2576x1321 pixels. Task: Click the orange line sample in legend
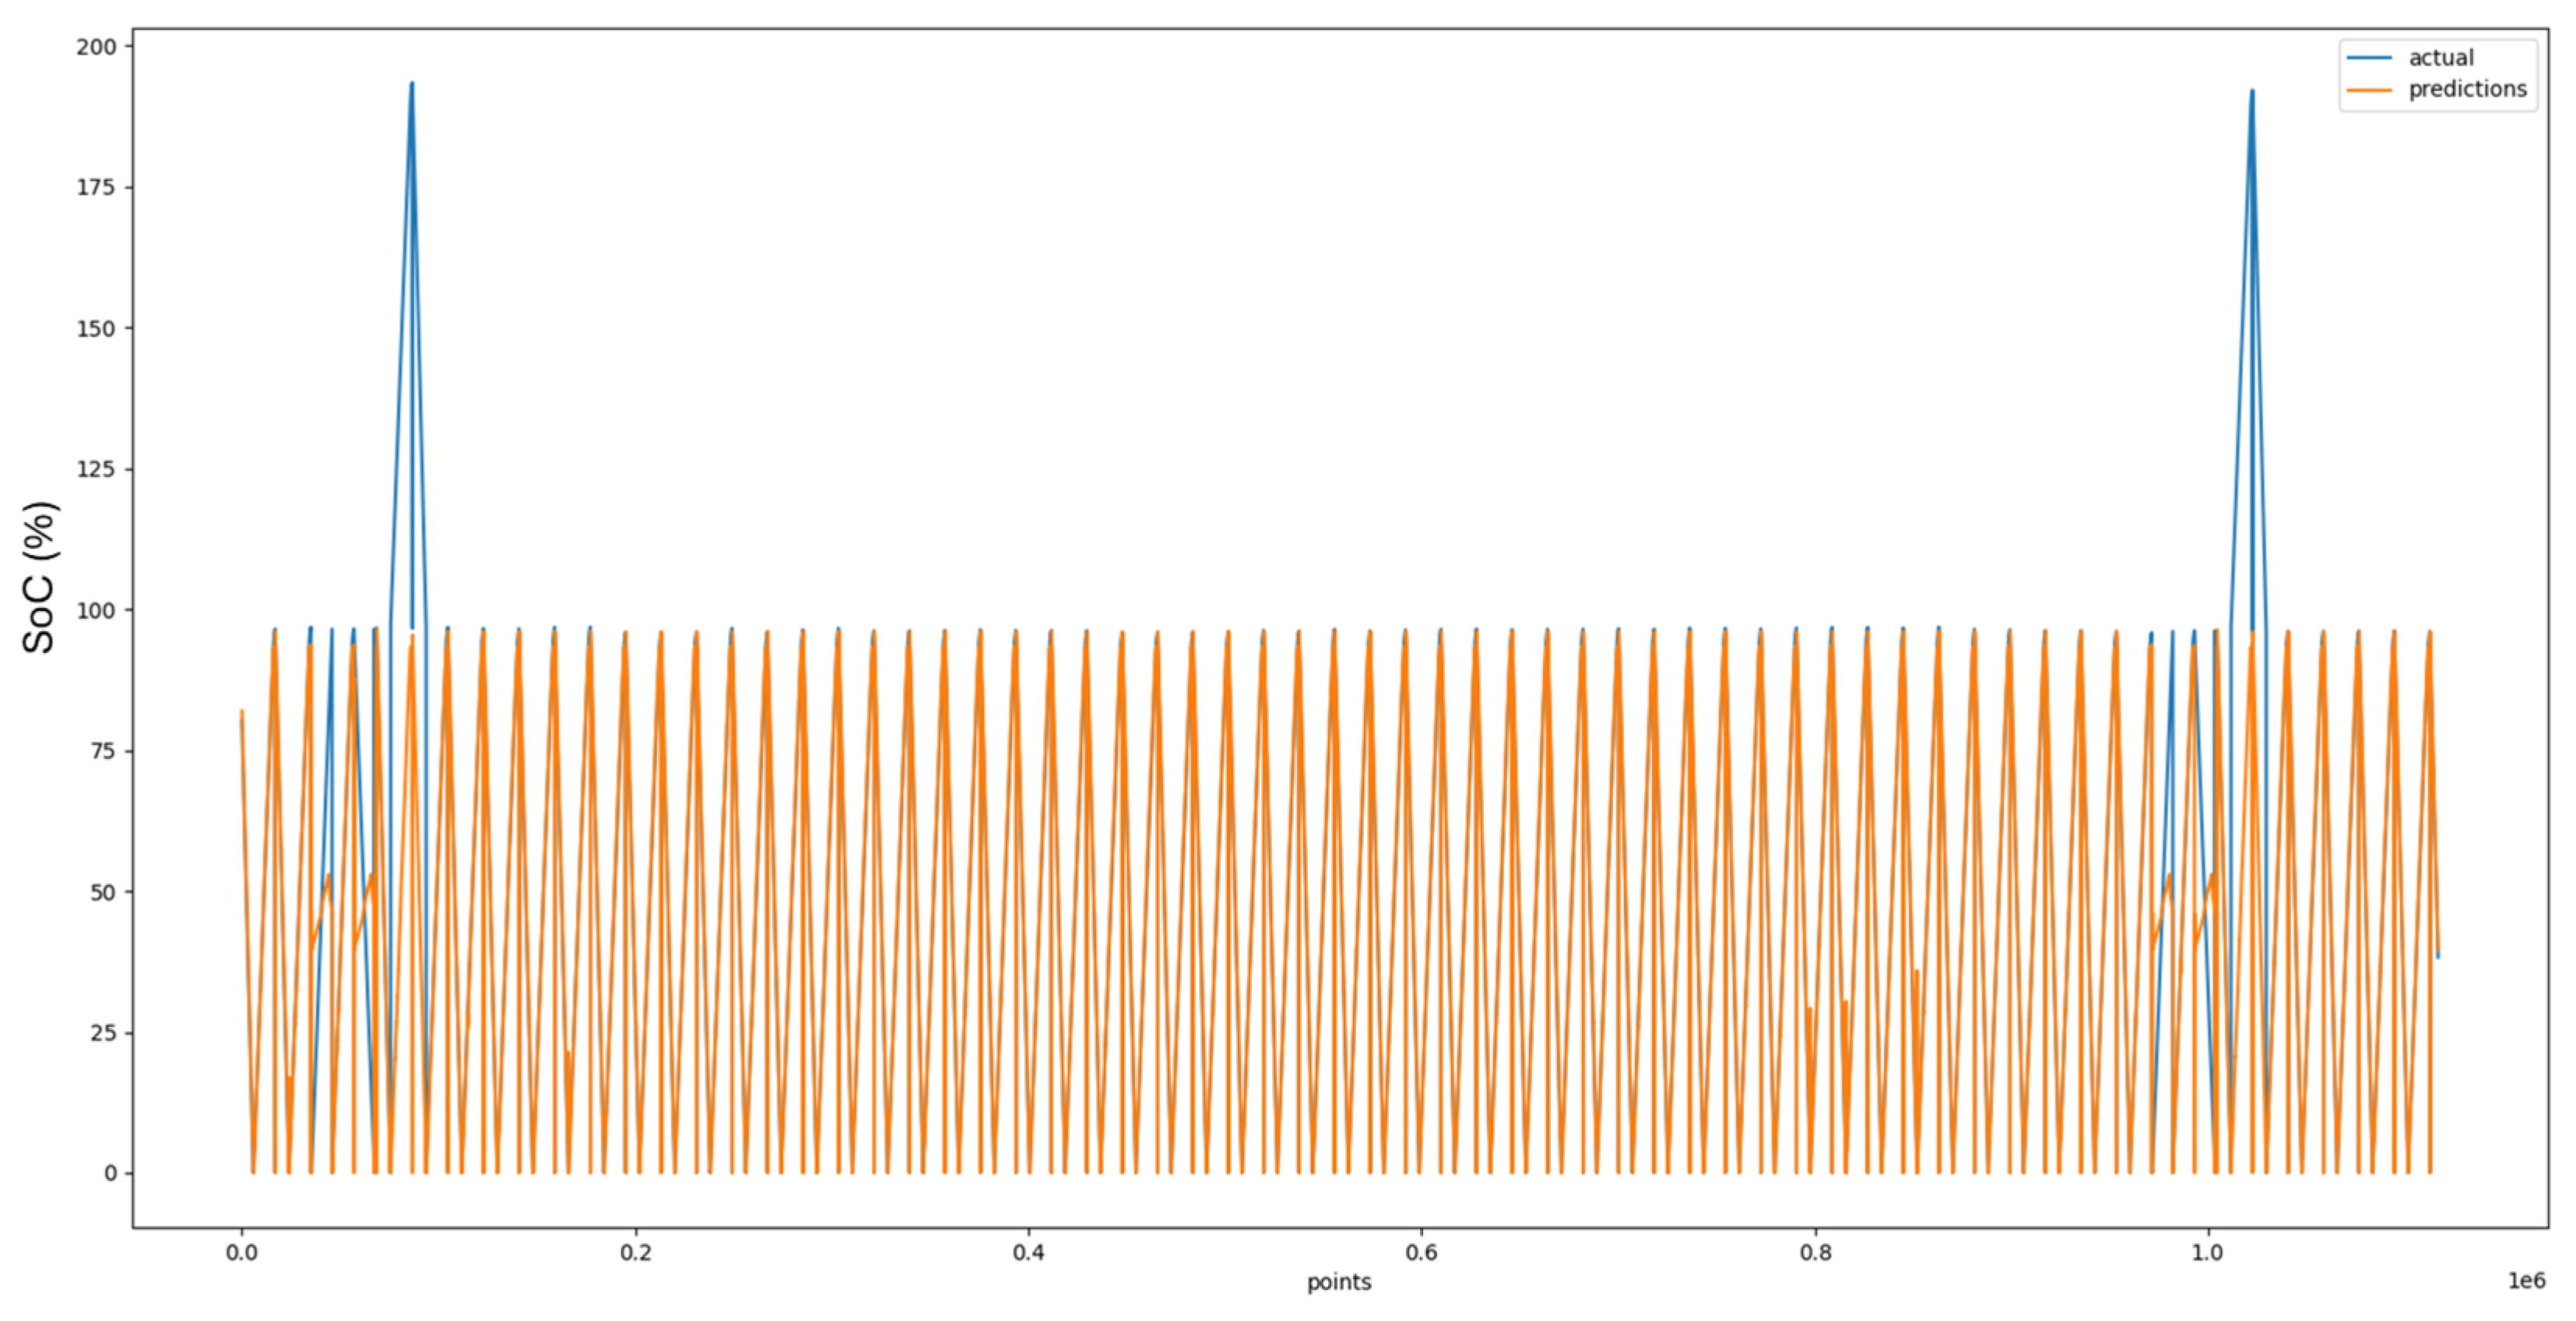coord(2369,90)
